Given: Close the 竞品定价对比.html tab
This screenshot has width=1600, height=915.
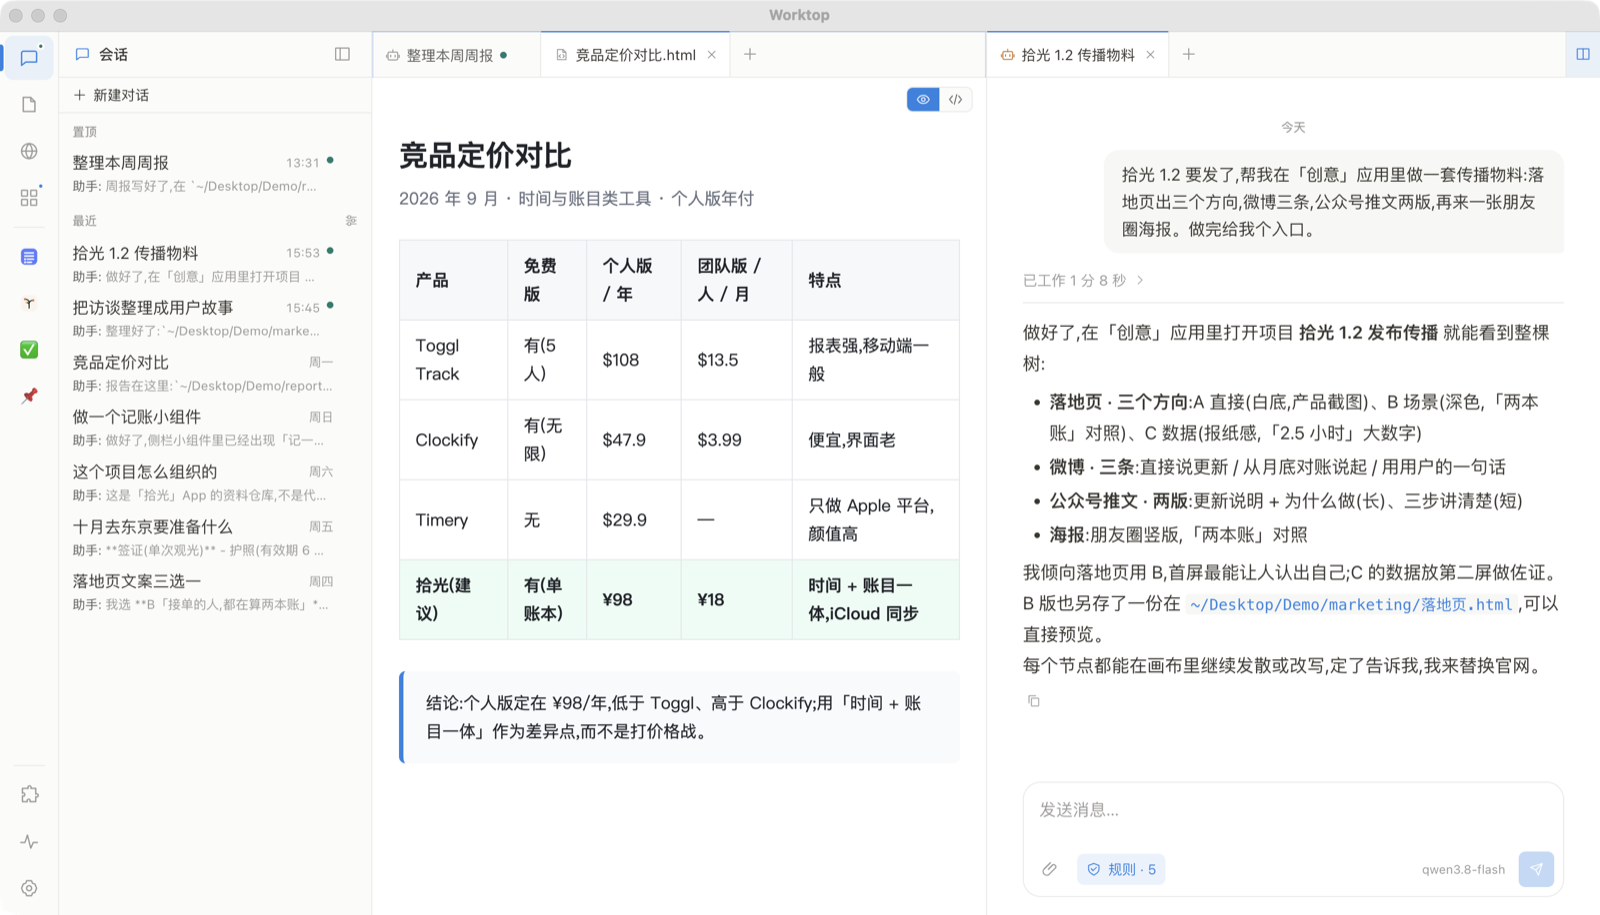Looking at the screenshot, I should point(712,55).
